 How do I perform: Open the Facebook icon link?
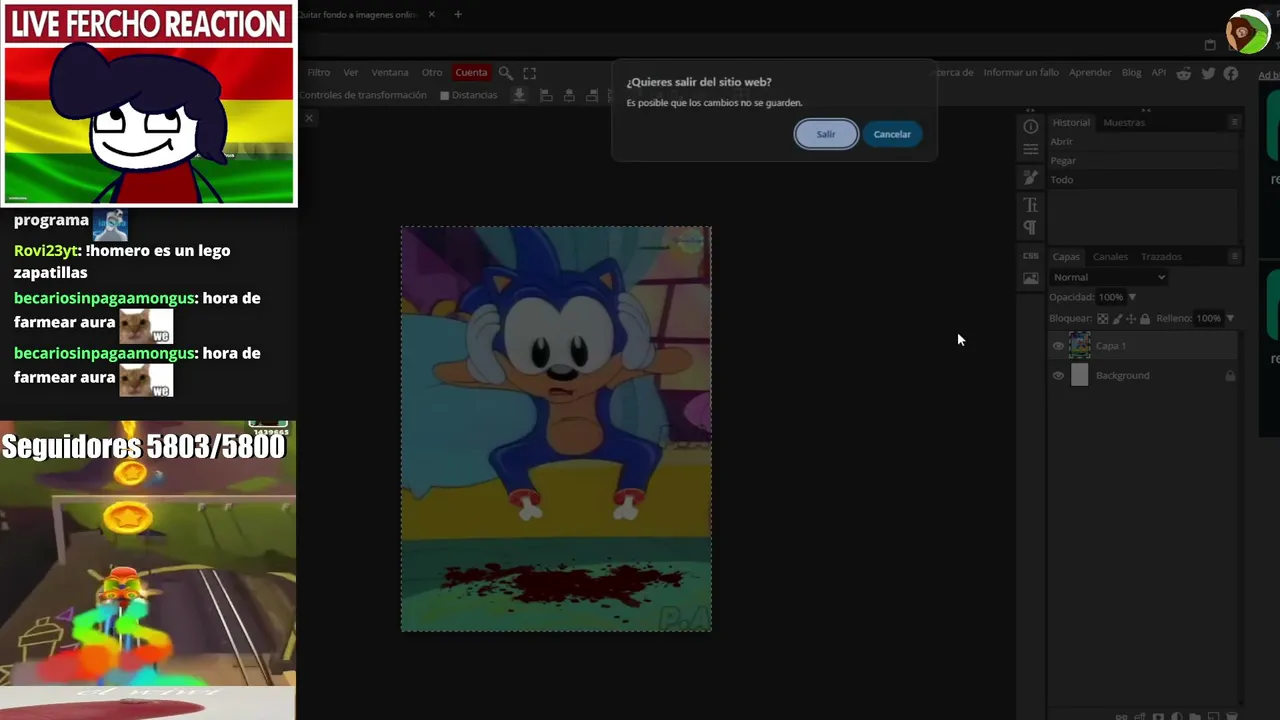tap(1231, 73)
